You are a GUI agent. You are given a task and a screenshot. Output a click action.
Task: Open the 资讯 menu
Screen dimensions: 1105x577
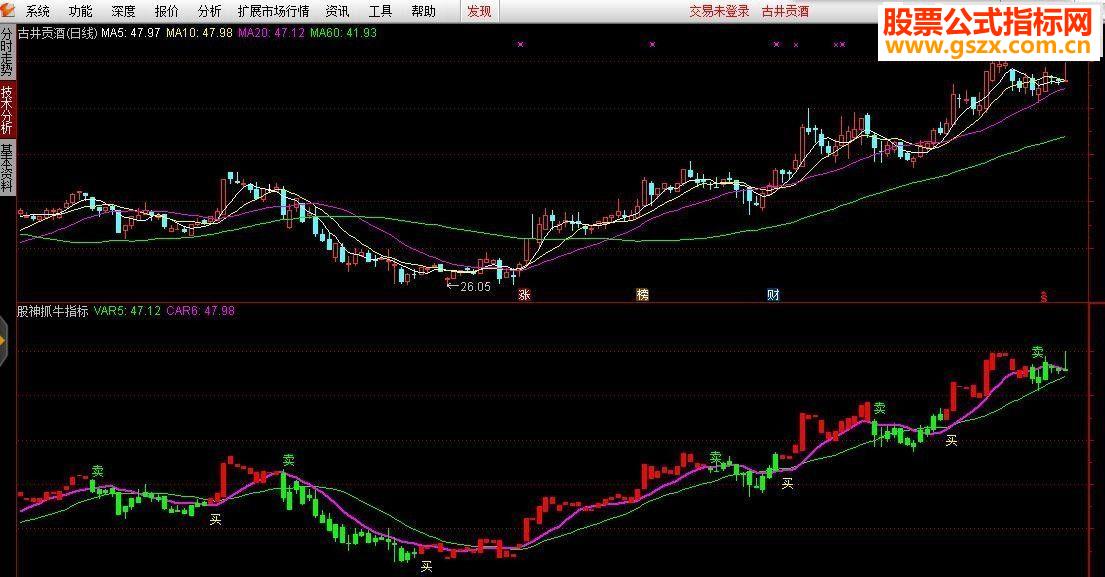pos(337,11)
